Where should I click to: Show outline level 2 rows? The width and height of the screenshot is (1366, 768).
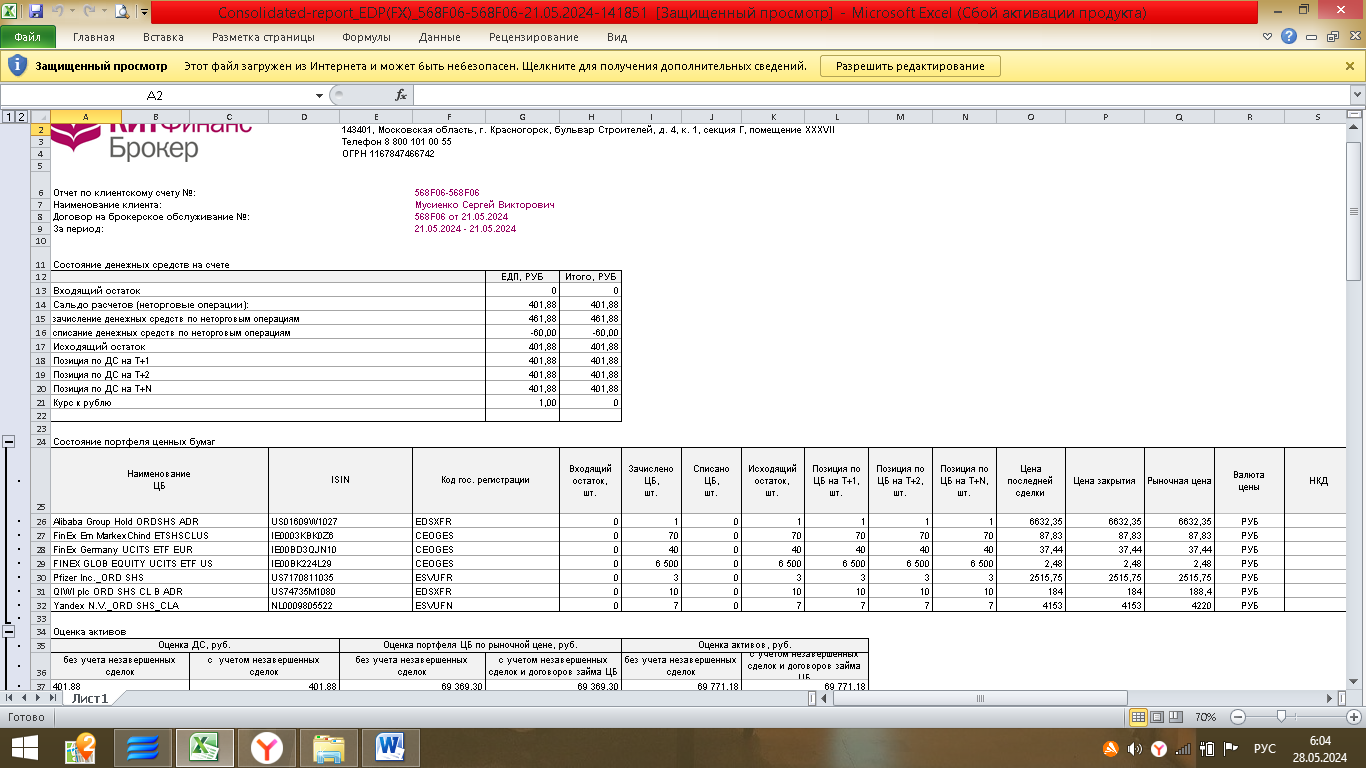tap(21, 117)
